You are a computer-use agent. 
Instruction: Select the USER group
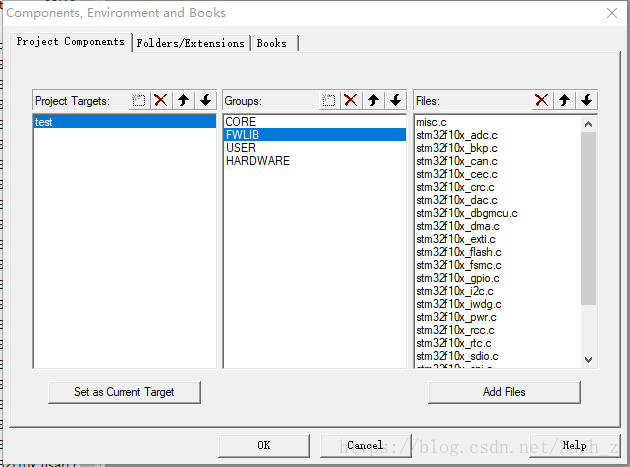pyautogui.click(x=315, y=148)
